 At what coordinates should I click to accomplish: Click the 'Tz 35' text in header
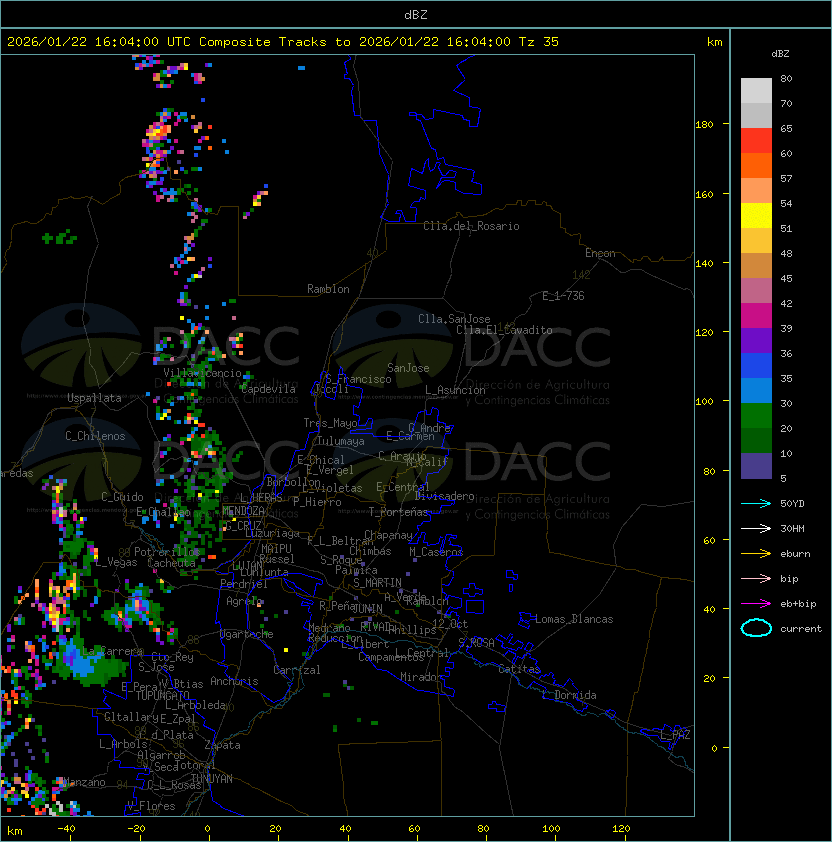point(539,42)
